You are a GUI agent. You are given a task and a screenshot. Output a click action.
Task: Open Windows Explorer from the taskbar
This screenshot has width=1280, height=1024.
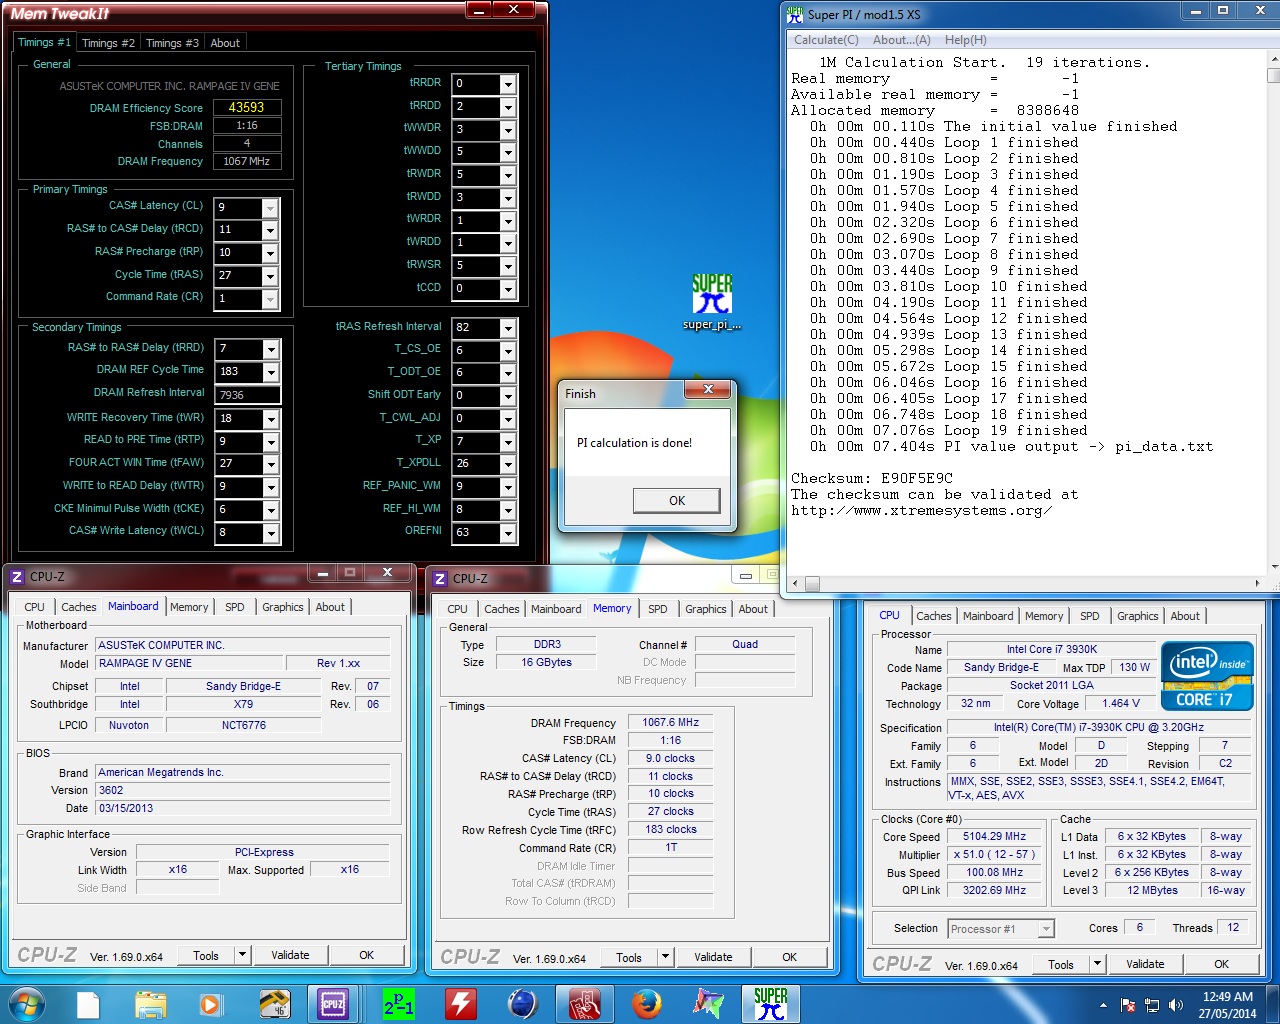tap(150, 1003)
